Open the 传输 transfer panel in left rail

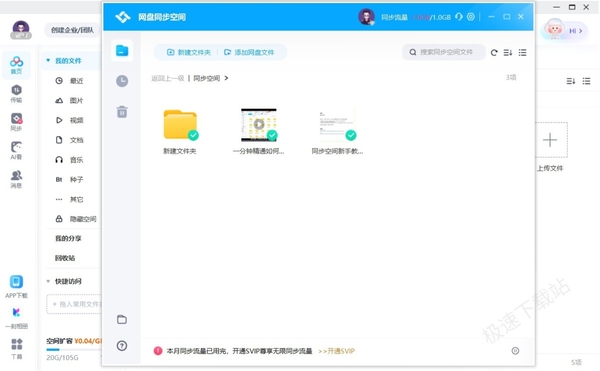(x=16, y=94)
